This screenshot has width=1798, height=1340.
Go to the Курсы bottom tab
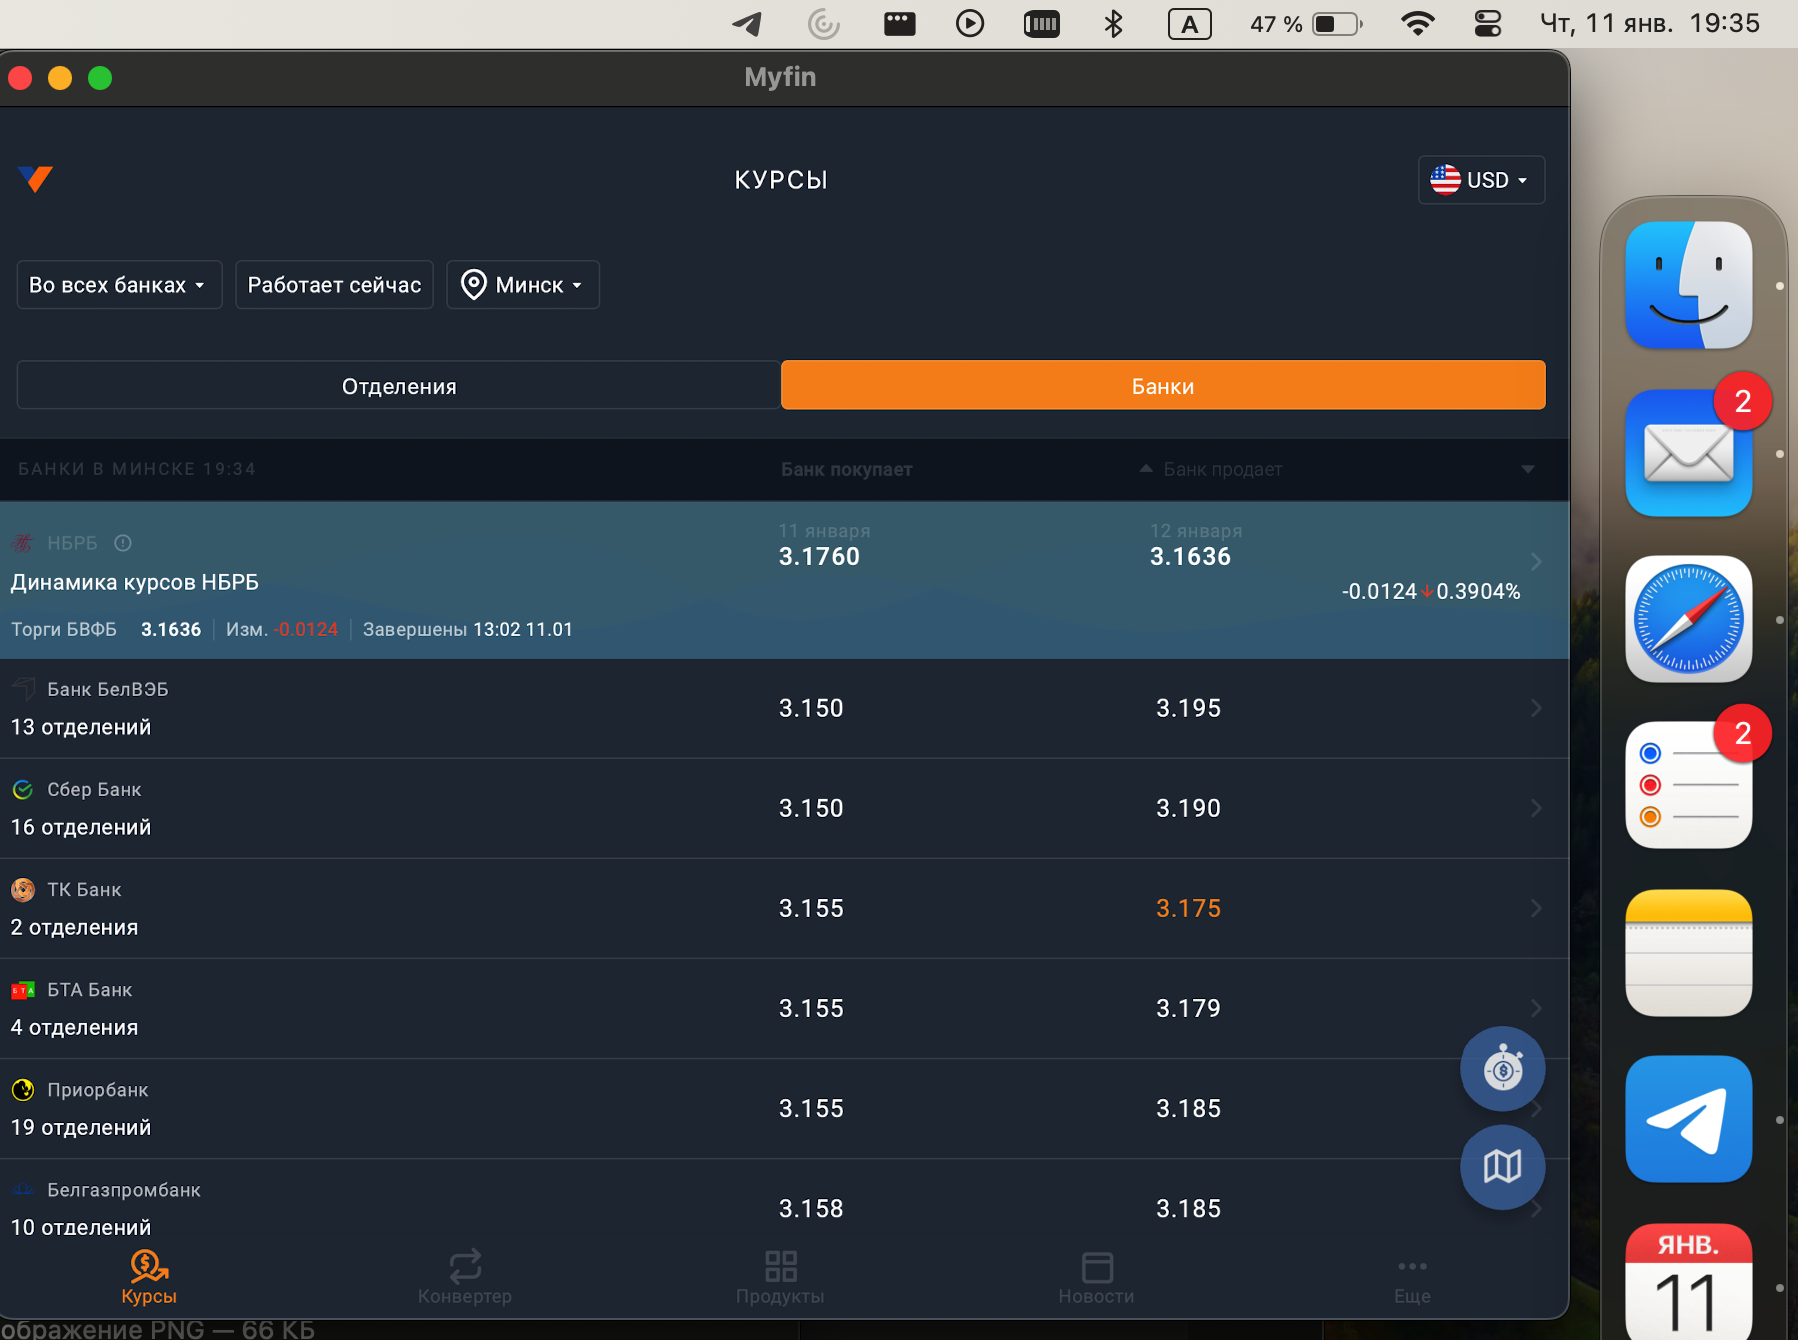coord(149,1277)
